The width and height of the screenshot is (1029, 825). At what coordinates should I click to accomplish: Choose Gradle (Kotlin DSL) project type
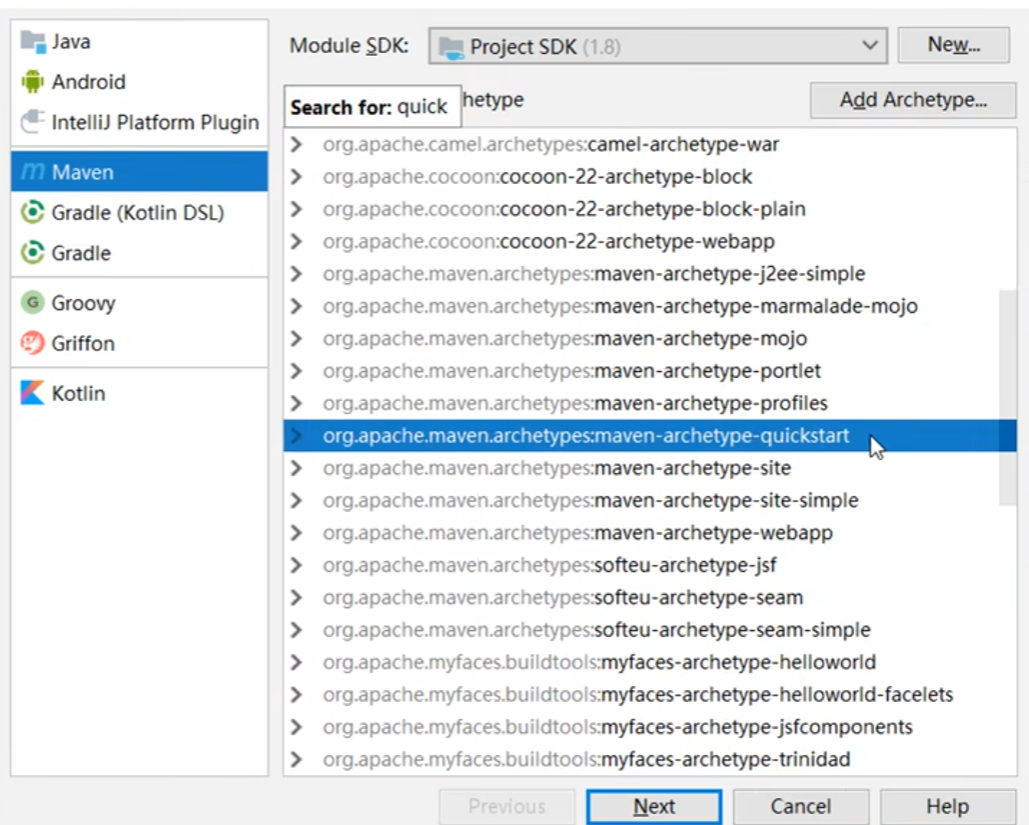tap(139, 212)
